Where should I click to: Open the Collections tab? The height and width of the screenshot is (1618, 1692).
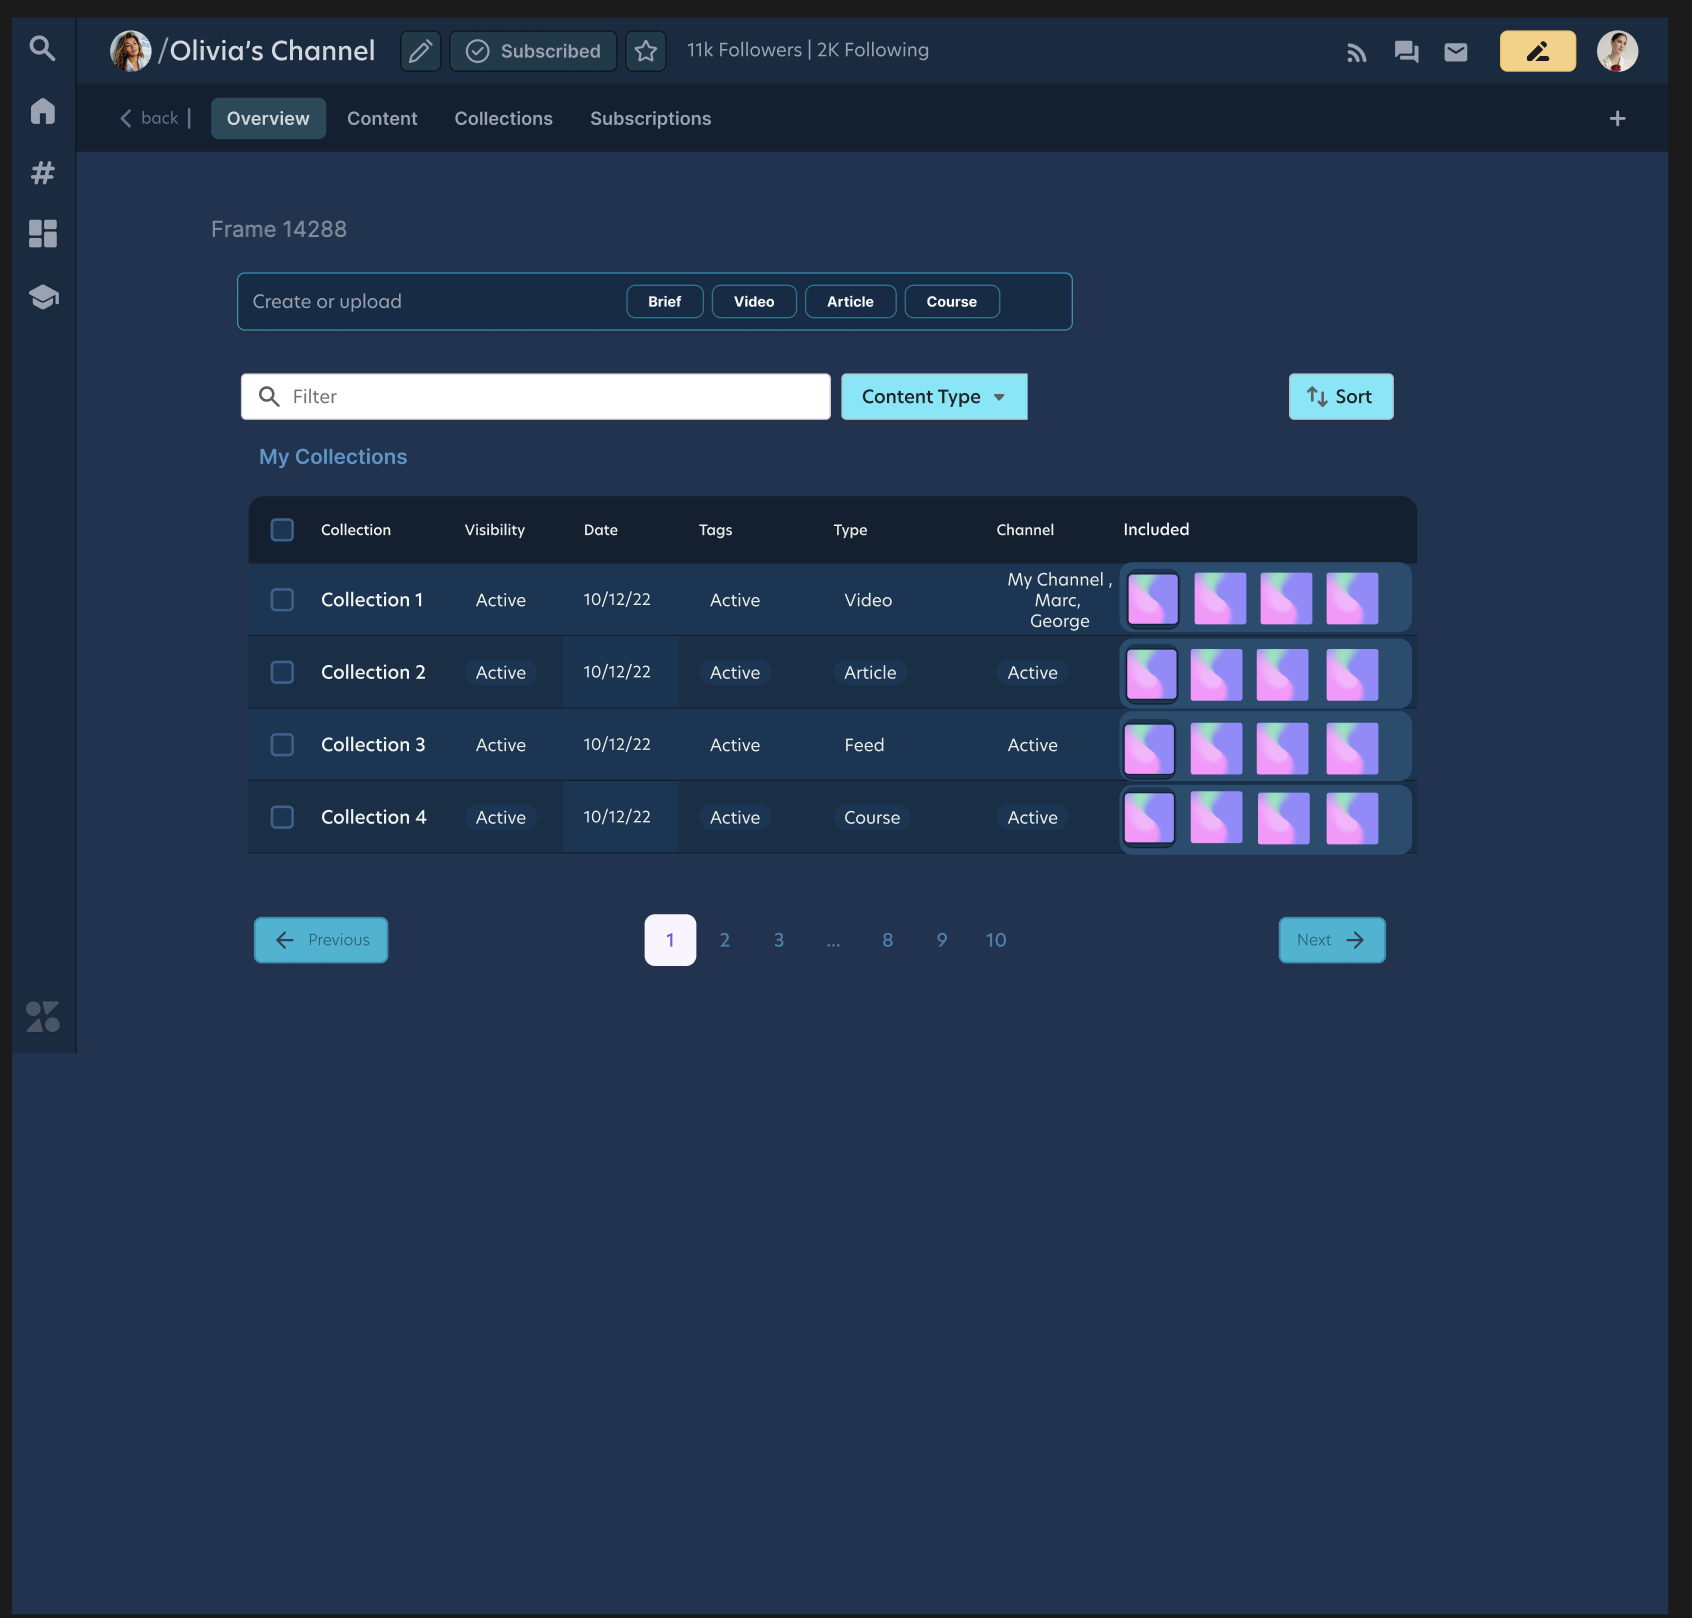[503, 118]
